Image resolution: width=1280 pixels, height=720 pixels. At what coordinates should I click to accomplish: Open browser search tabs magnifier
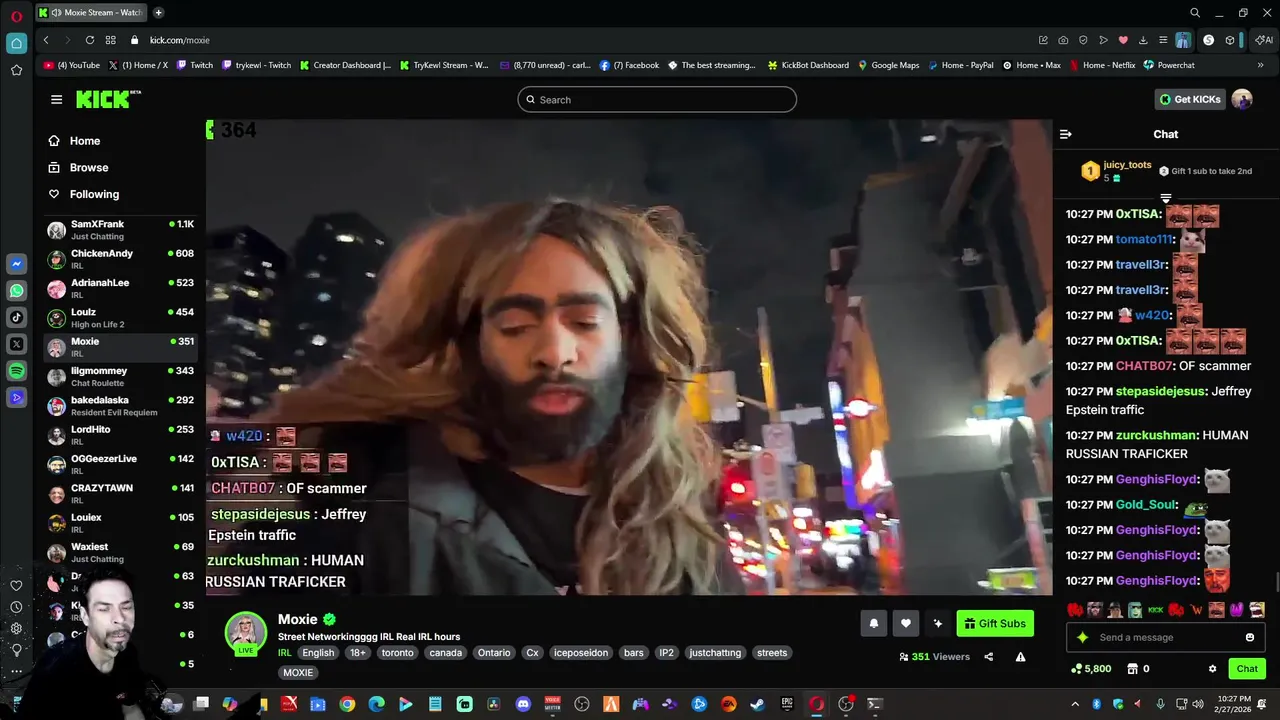[1194, 13]
